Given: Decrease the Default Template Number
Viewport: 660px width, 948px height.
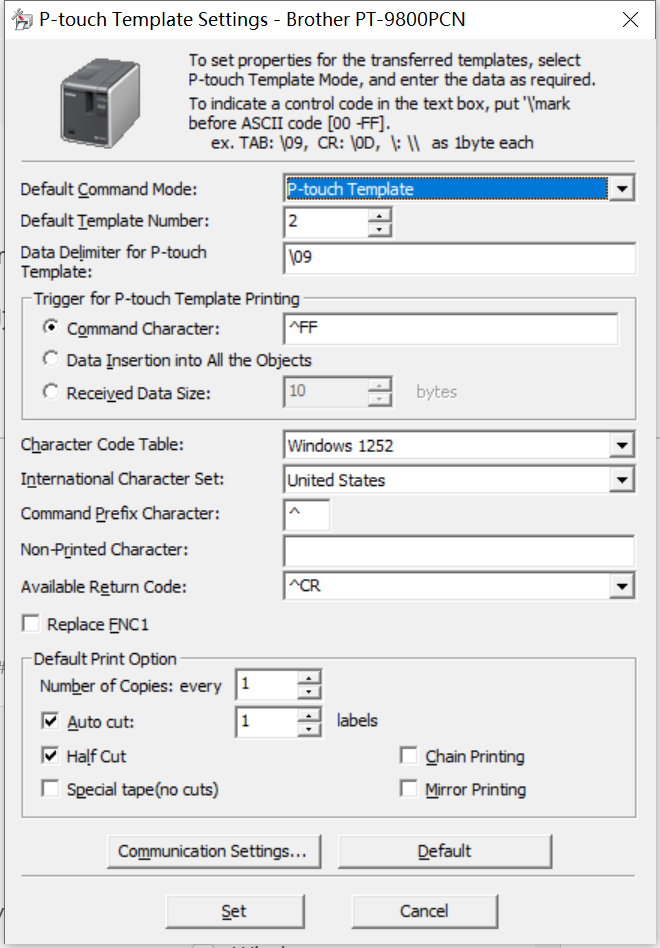Looking at the screenshot, I should 380,229.
